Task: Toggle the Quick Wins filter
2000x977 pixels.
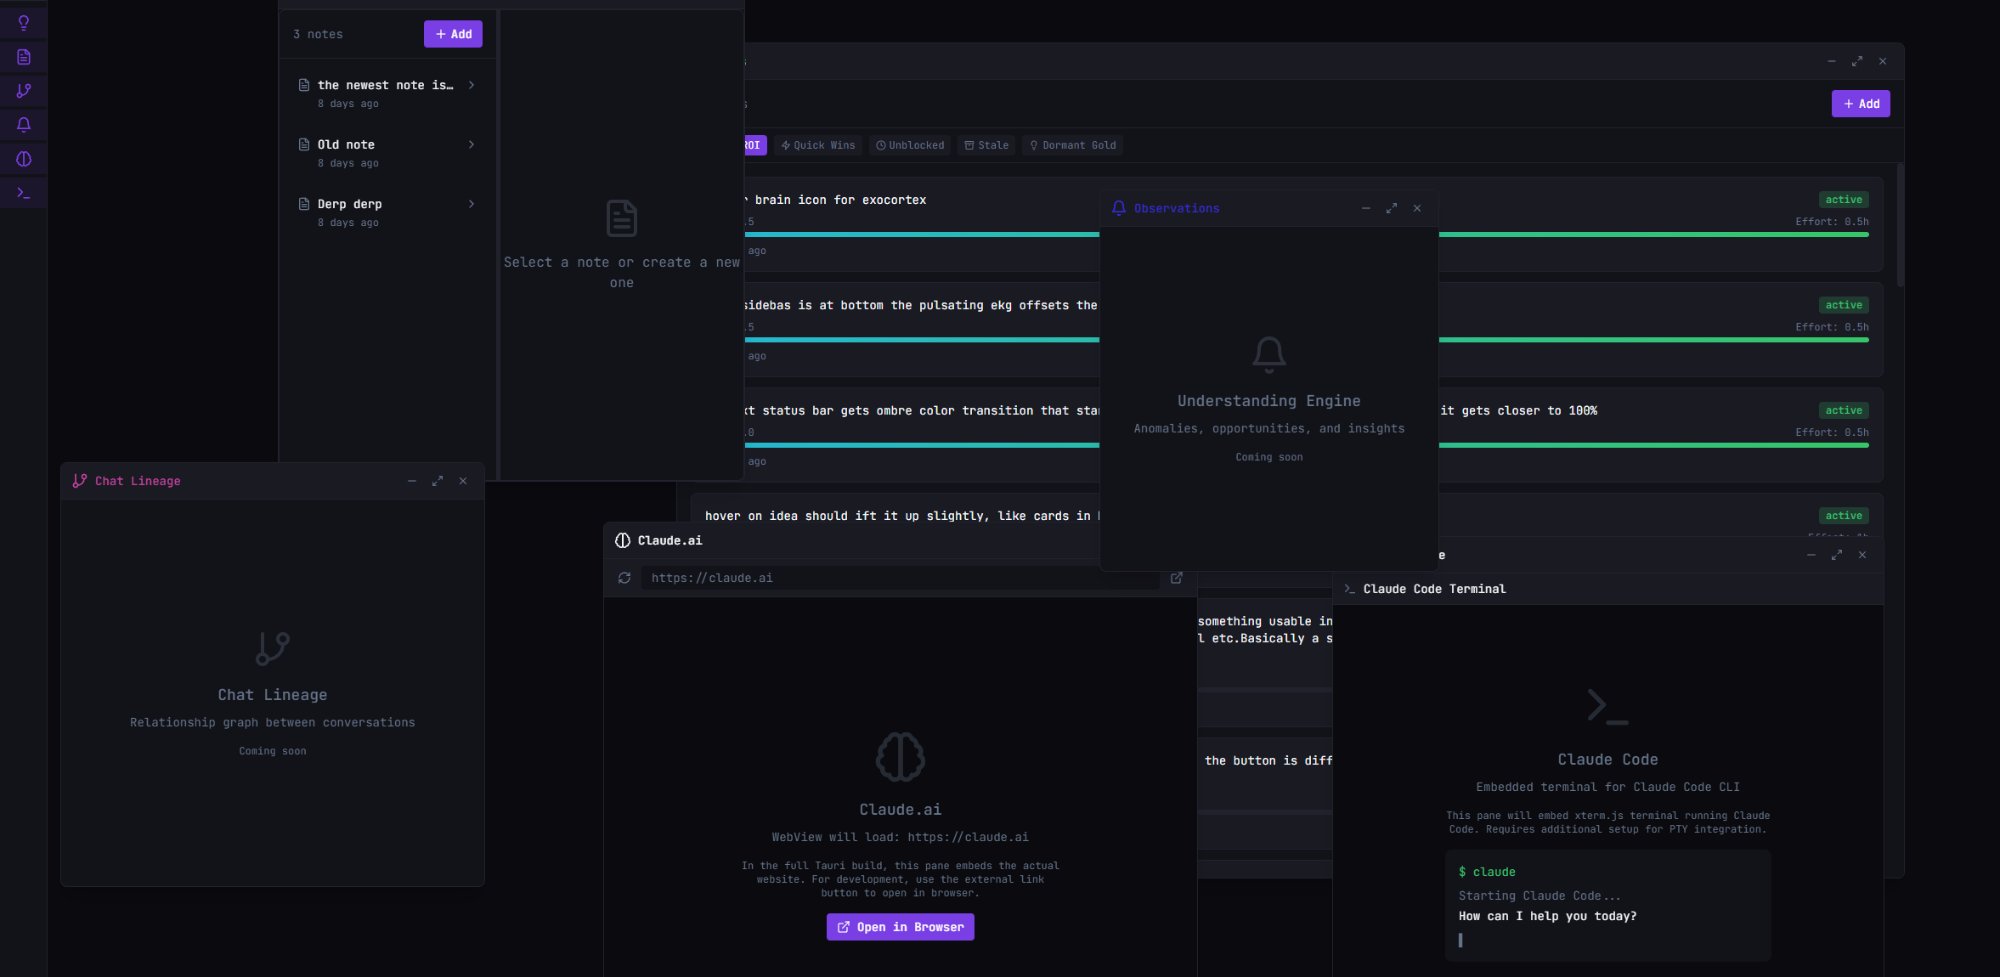Action: (818, 145)
